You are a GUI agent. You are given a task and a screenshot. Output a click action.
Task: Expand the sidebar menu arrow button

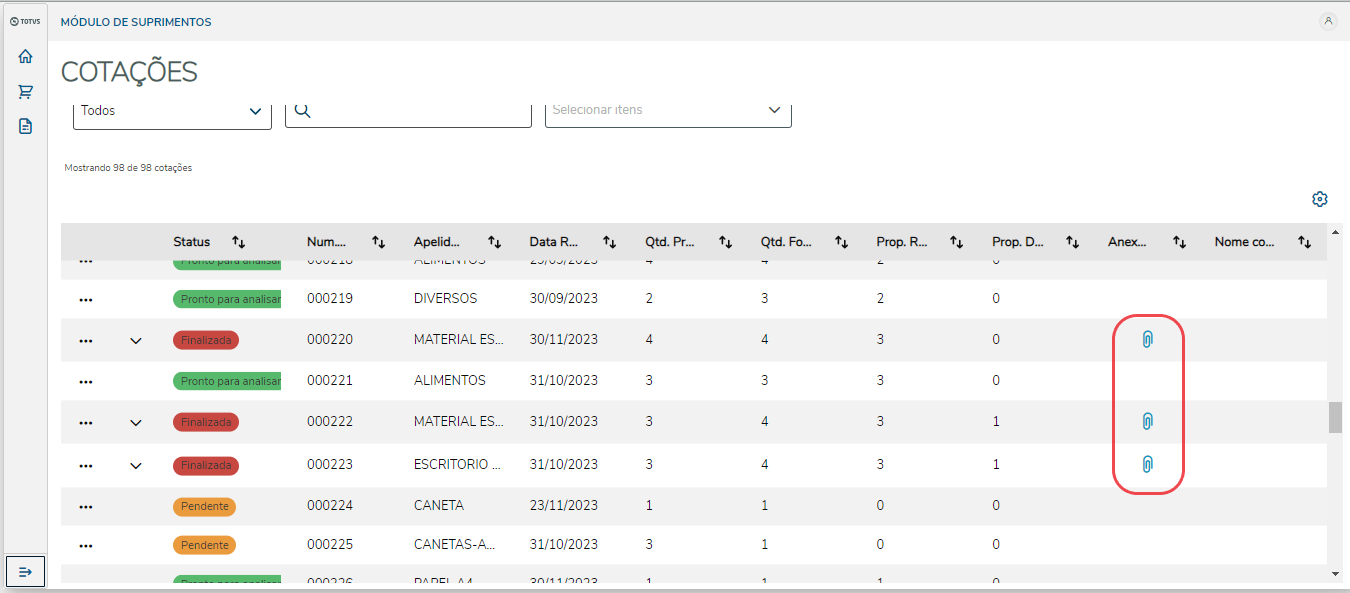click(26, 571)
